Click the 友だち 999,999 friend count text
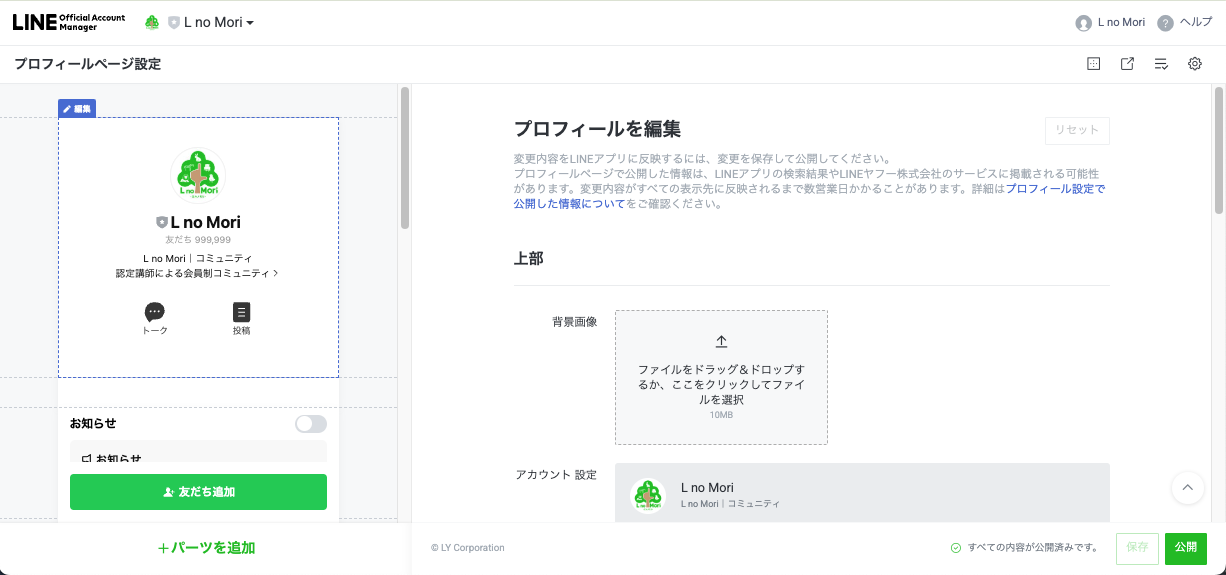 [198, 240]
